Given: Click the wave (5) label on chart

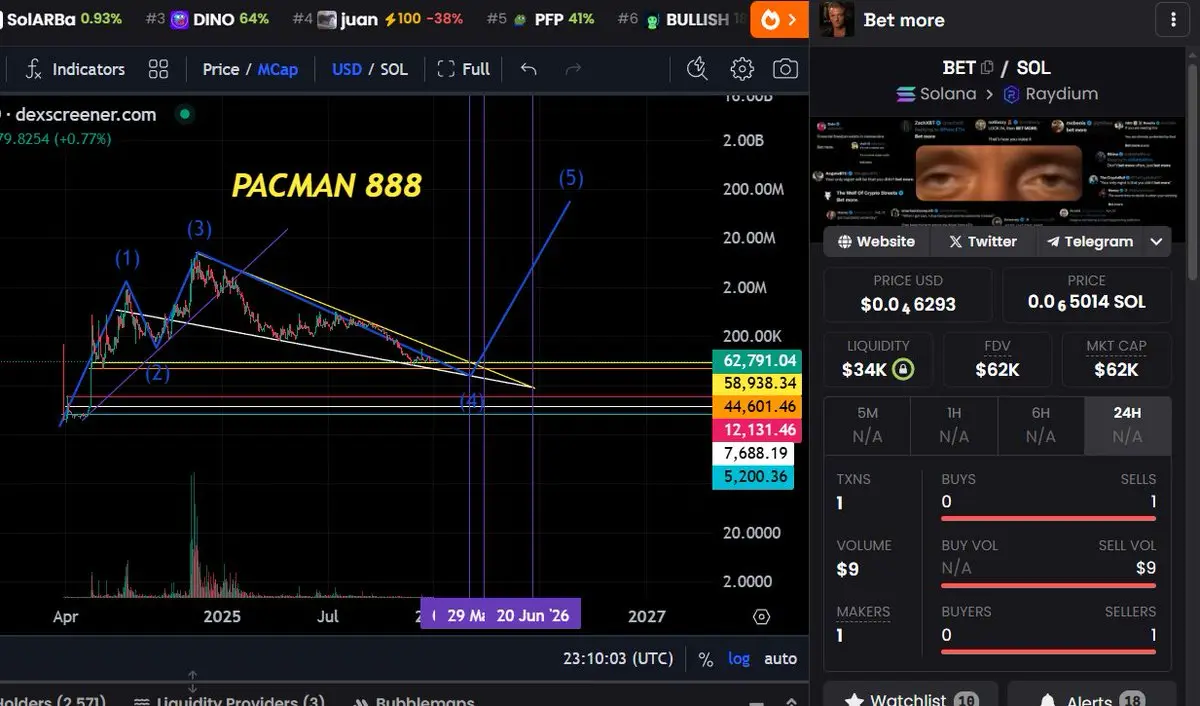Looking at the screenshot, I should pos(571,179).
